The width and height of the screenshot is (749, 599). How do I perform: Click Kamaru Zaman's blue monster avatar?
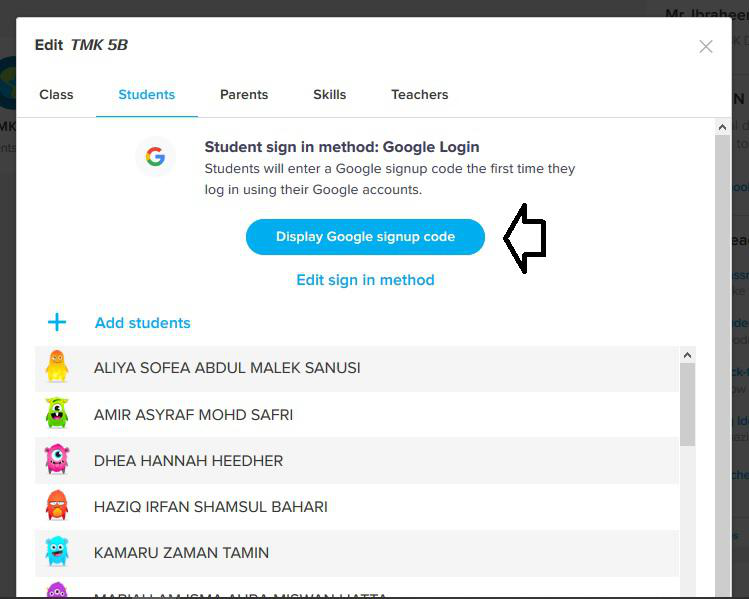tap(57, 552)
